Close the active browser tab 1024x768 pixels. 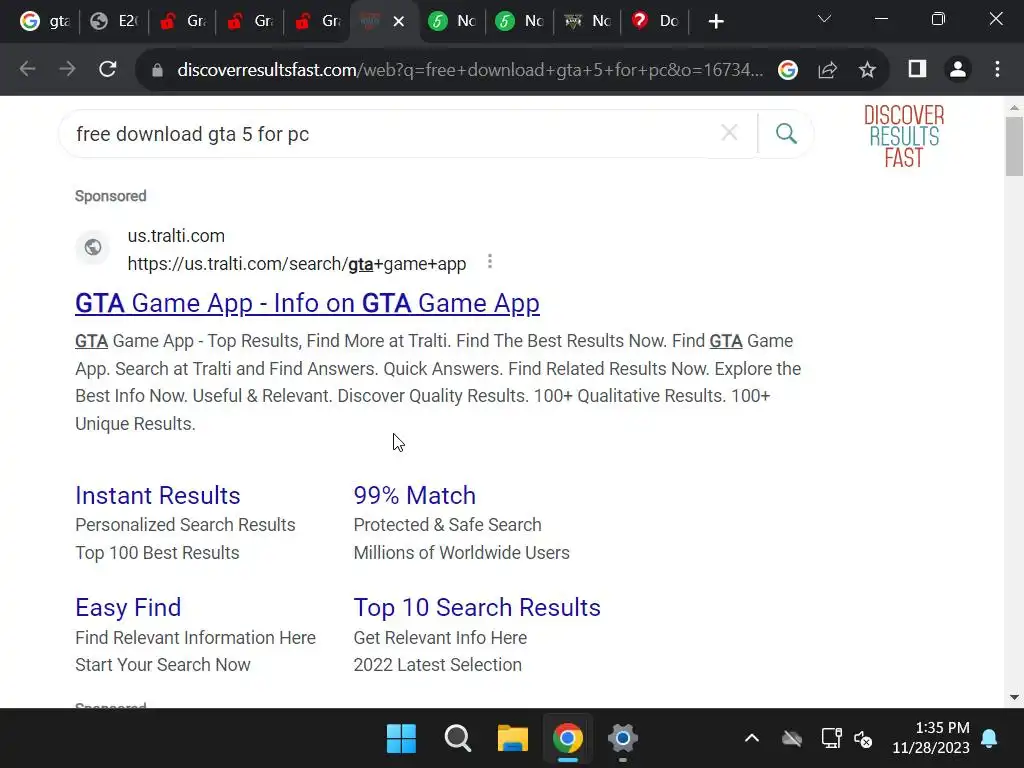pyautogui.click(x=398, y=22)
